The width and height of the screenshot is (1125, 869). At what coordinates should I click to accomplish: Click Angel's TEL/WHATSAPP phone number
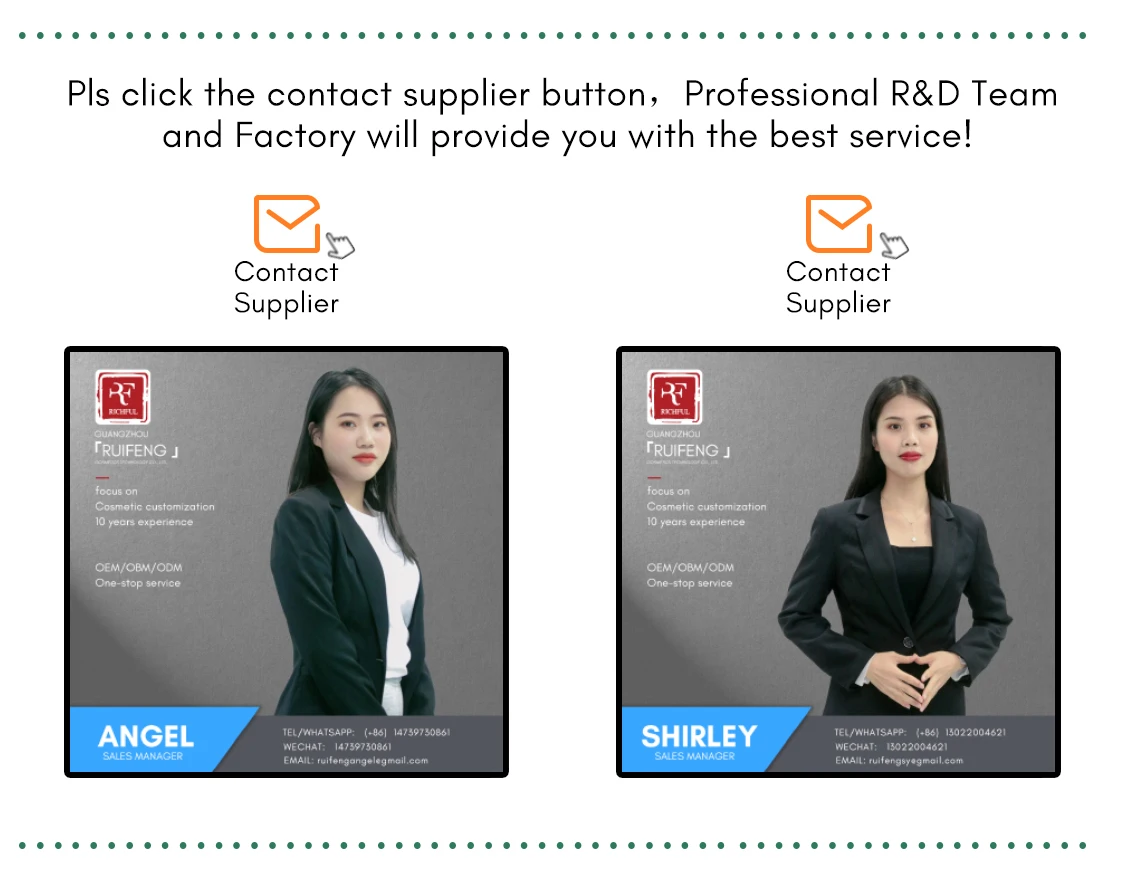407,733
